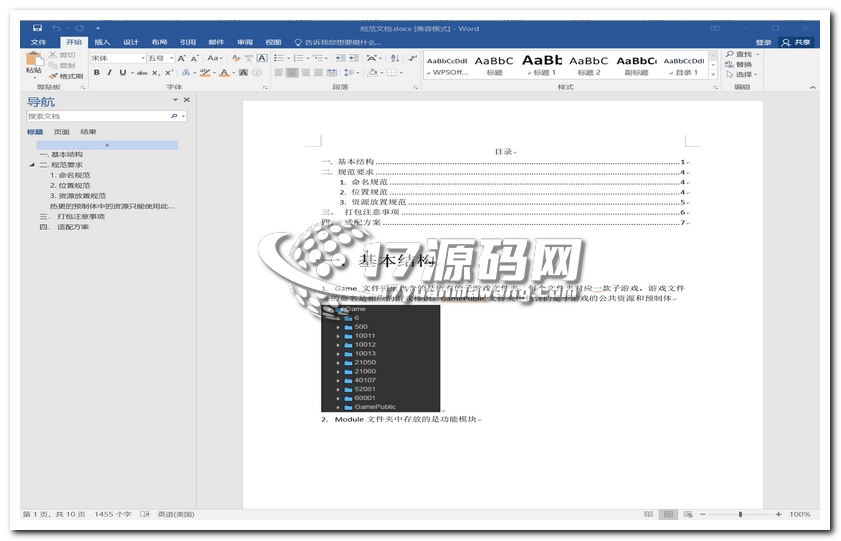Click the Paste (粘贴) clipboard icon
This screenshot has height=541, width=841.
[x=34, y=59]
